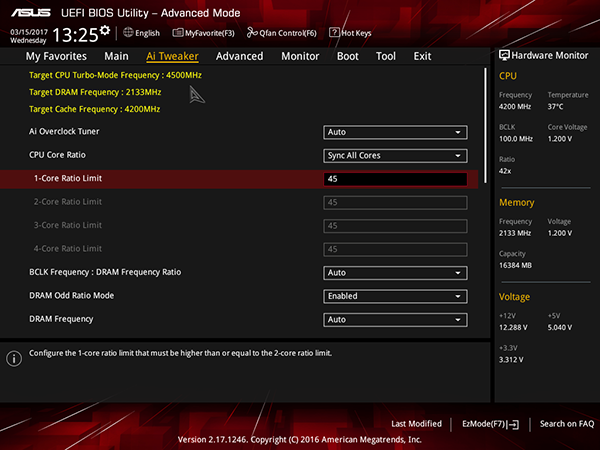600x450 pixels.
Task: Click the Hot Keys question mark icon
Action: 334,33
